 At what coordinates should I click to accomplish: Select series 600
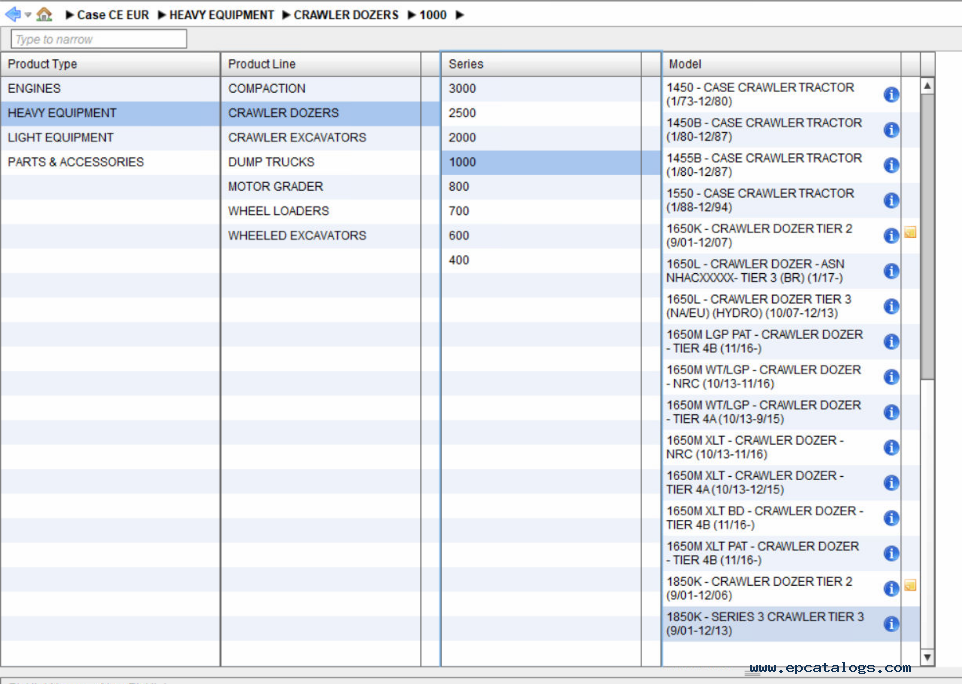point(551,236)
